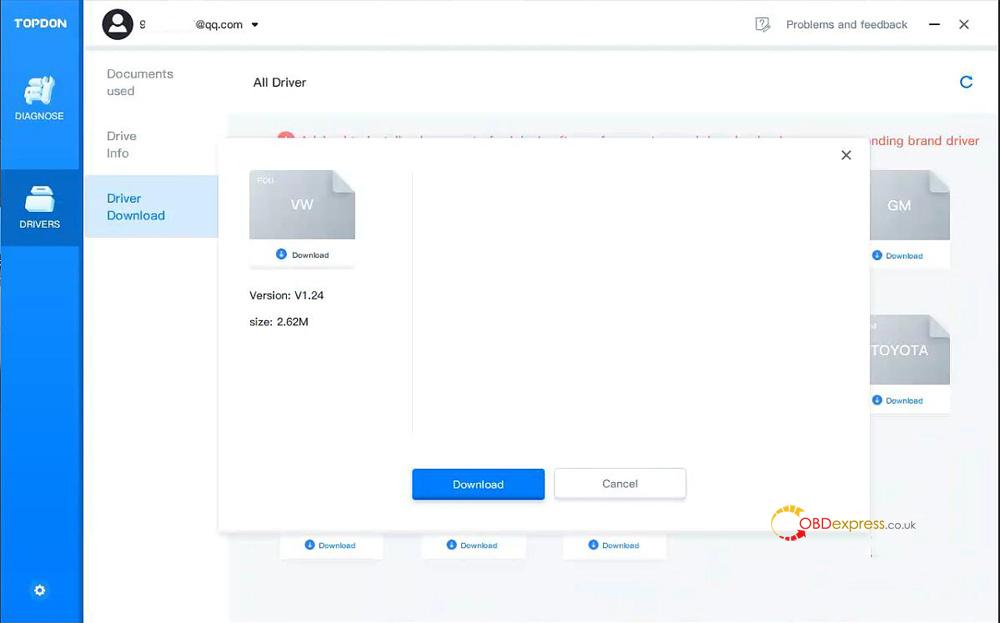Click the TOPDON logo
This screenshot has width=1000, height=623.
pos(40,24)
